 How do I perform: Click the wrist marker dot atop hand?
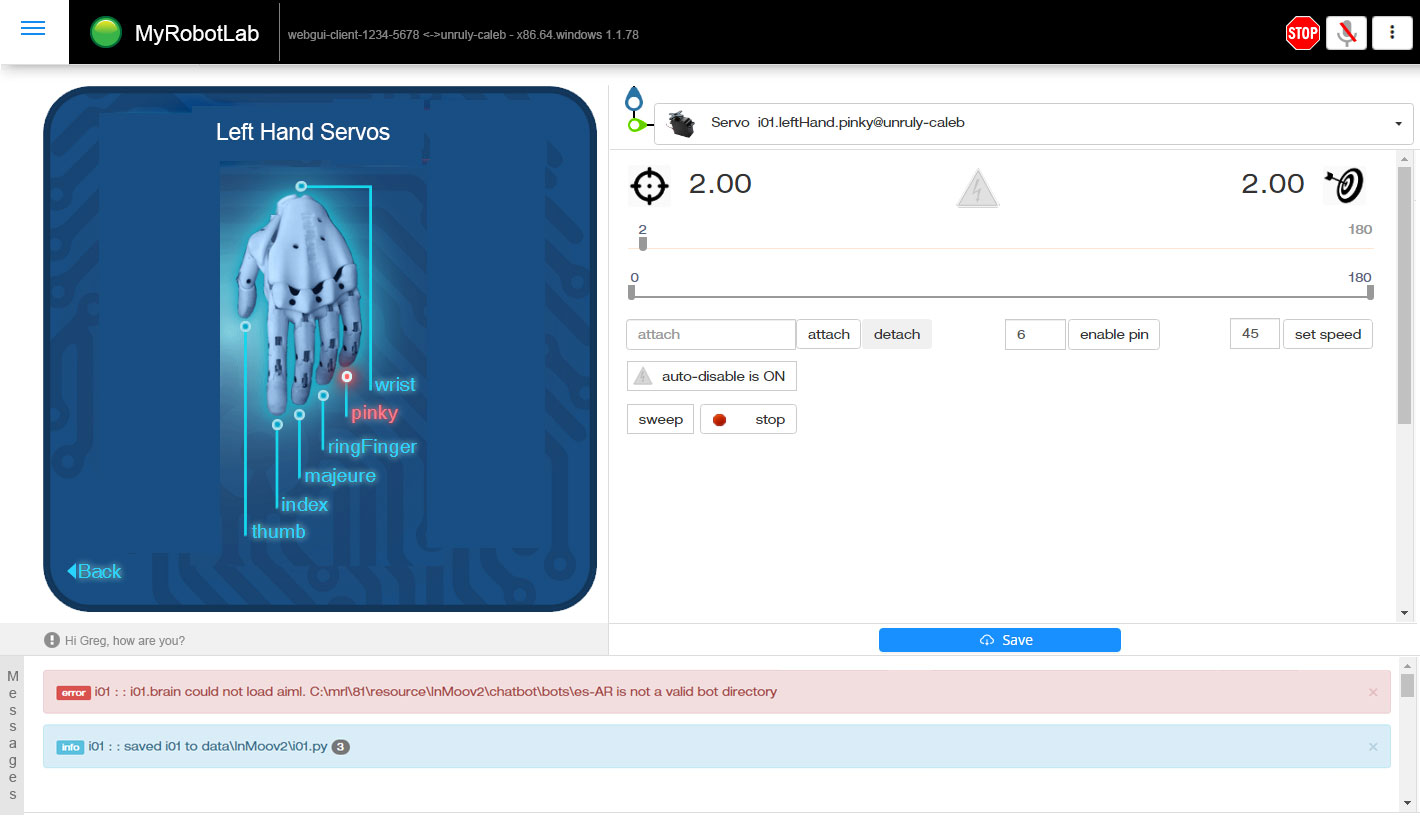(x=301, y=186)
